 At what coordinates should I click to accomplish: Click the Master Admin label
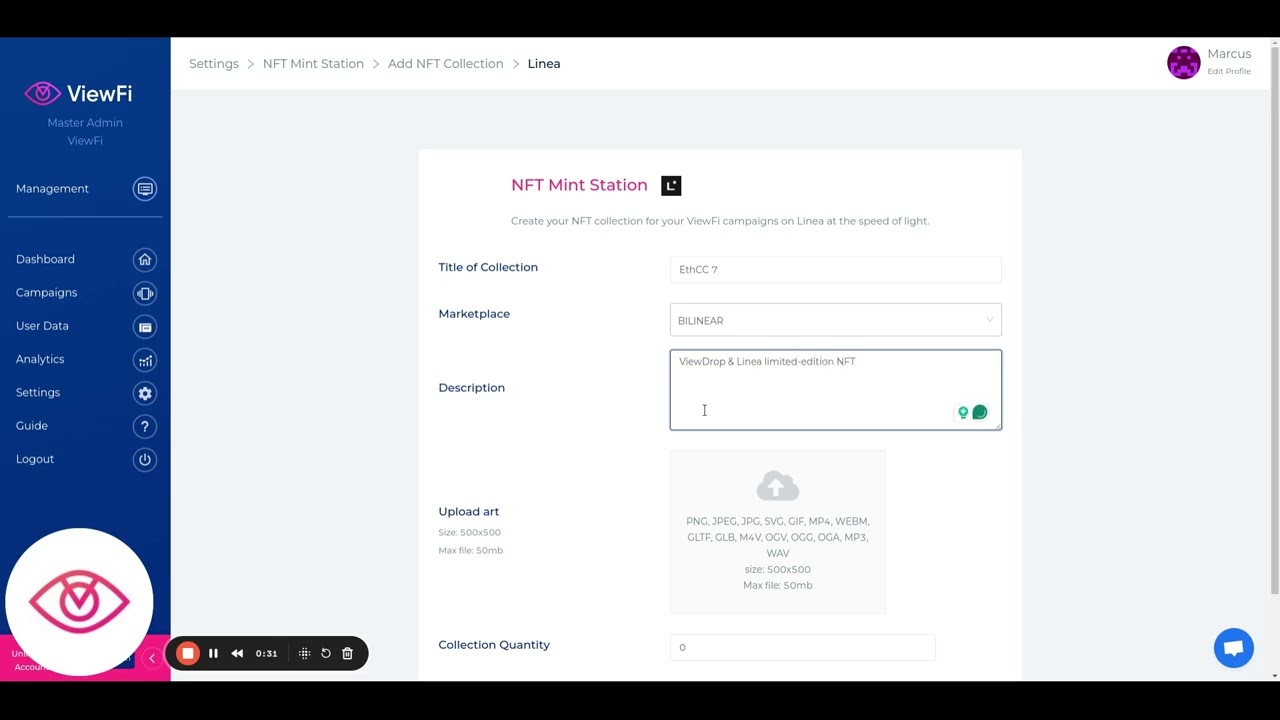point(85,122)
